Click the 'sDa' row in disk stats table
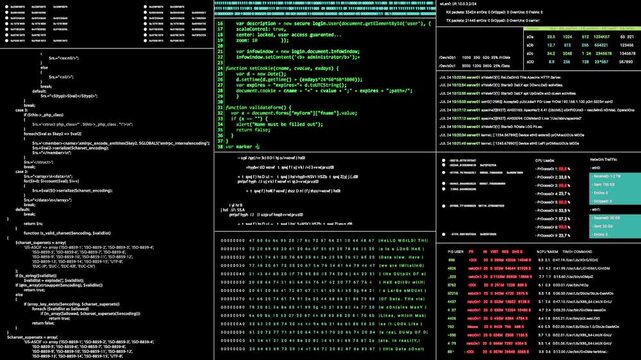The image size is (641, 360). [581, 37]
